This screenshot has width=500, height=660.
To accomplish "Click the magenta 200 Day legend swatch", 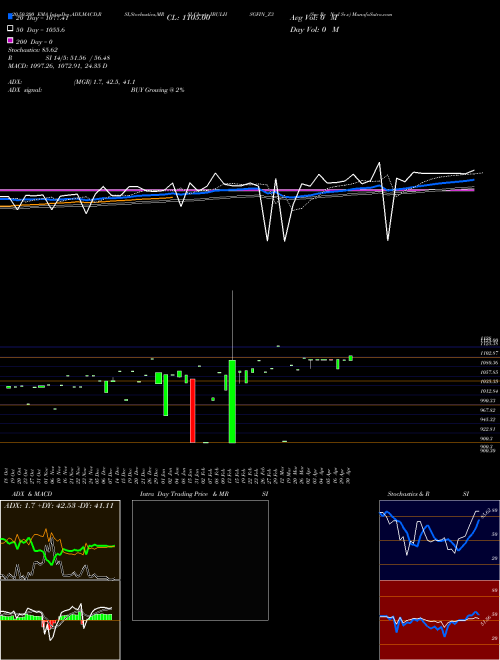I will pos(10,41).
